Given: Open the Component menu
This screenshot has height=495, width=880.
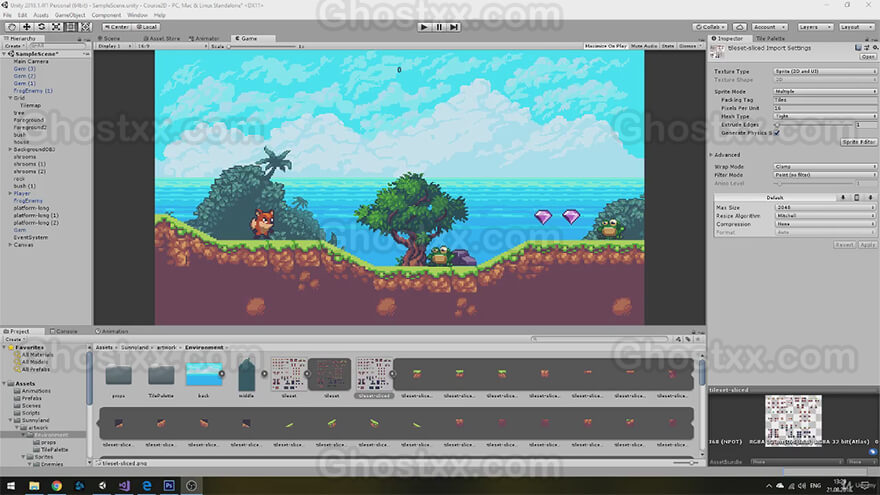Looking at the screenshot, I should point(106,15).
